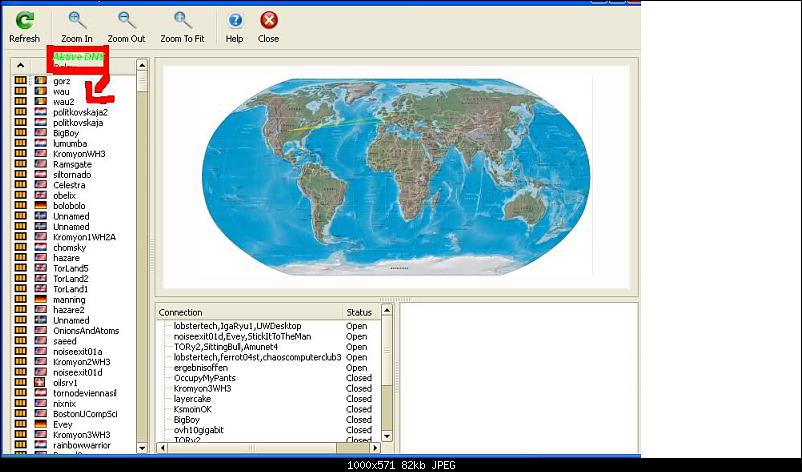
Task: Select relay nixnix
Action: tap(64, 403)
